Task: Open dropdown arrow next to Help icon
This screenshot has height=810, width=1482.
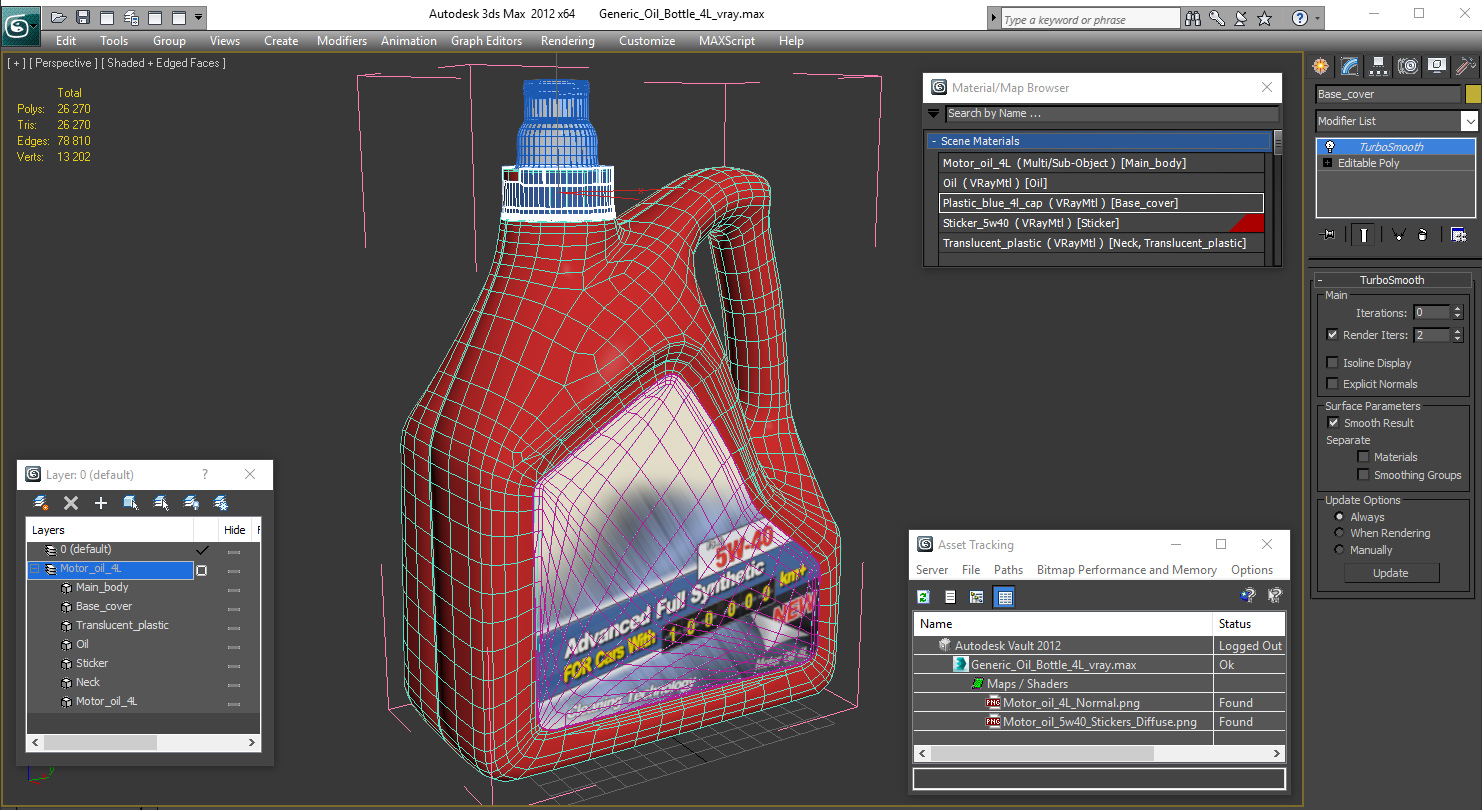Action: pos(1317,18)
